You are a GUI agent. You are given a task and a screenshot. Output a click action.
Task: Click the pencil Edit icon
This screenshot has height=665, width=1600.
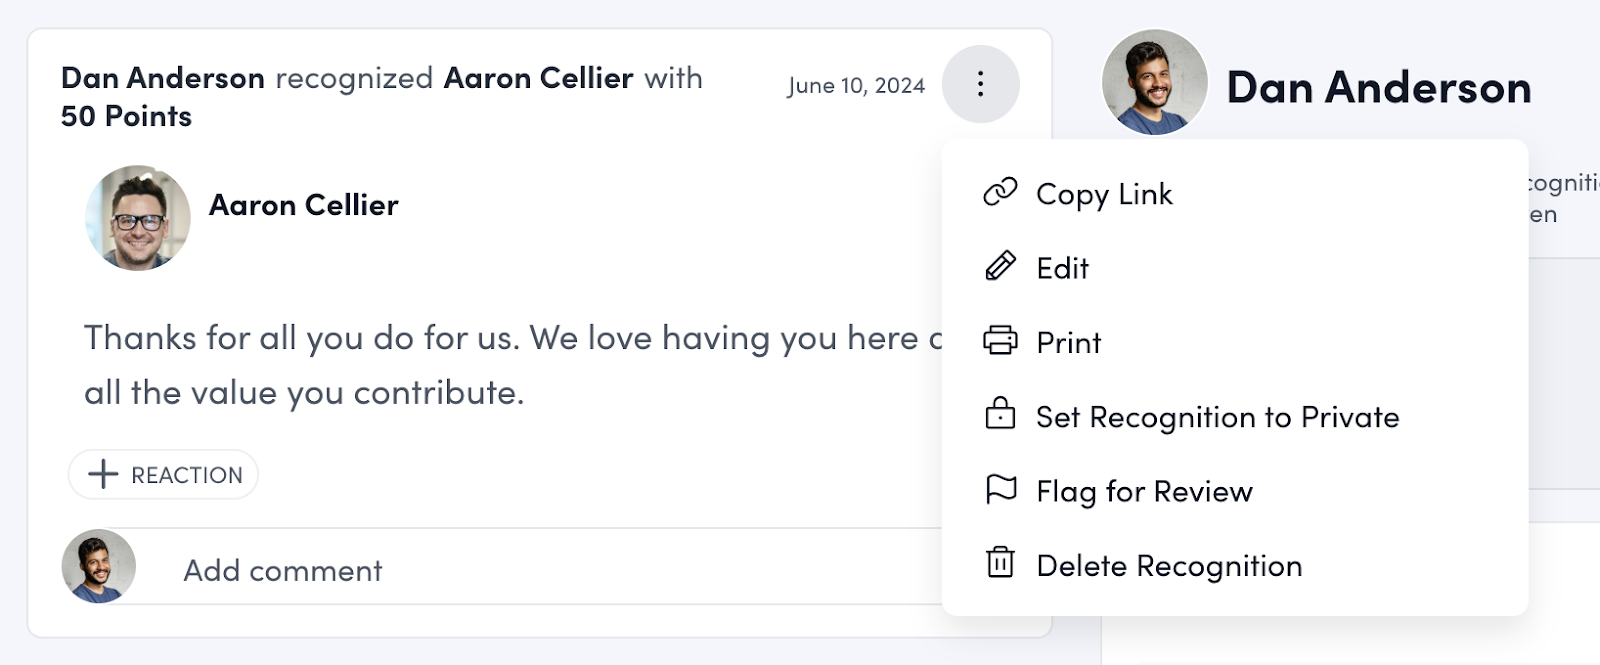(x=1000, y=266)
